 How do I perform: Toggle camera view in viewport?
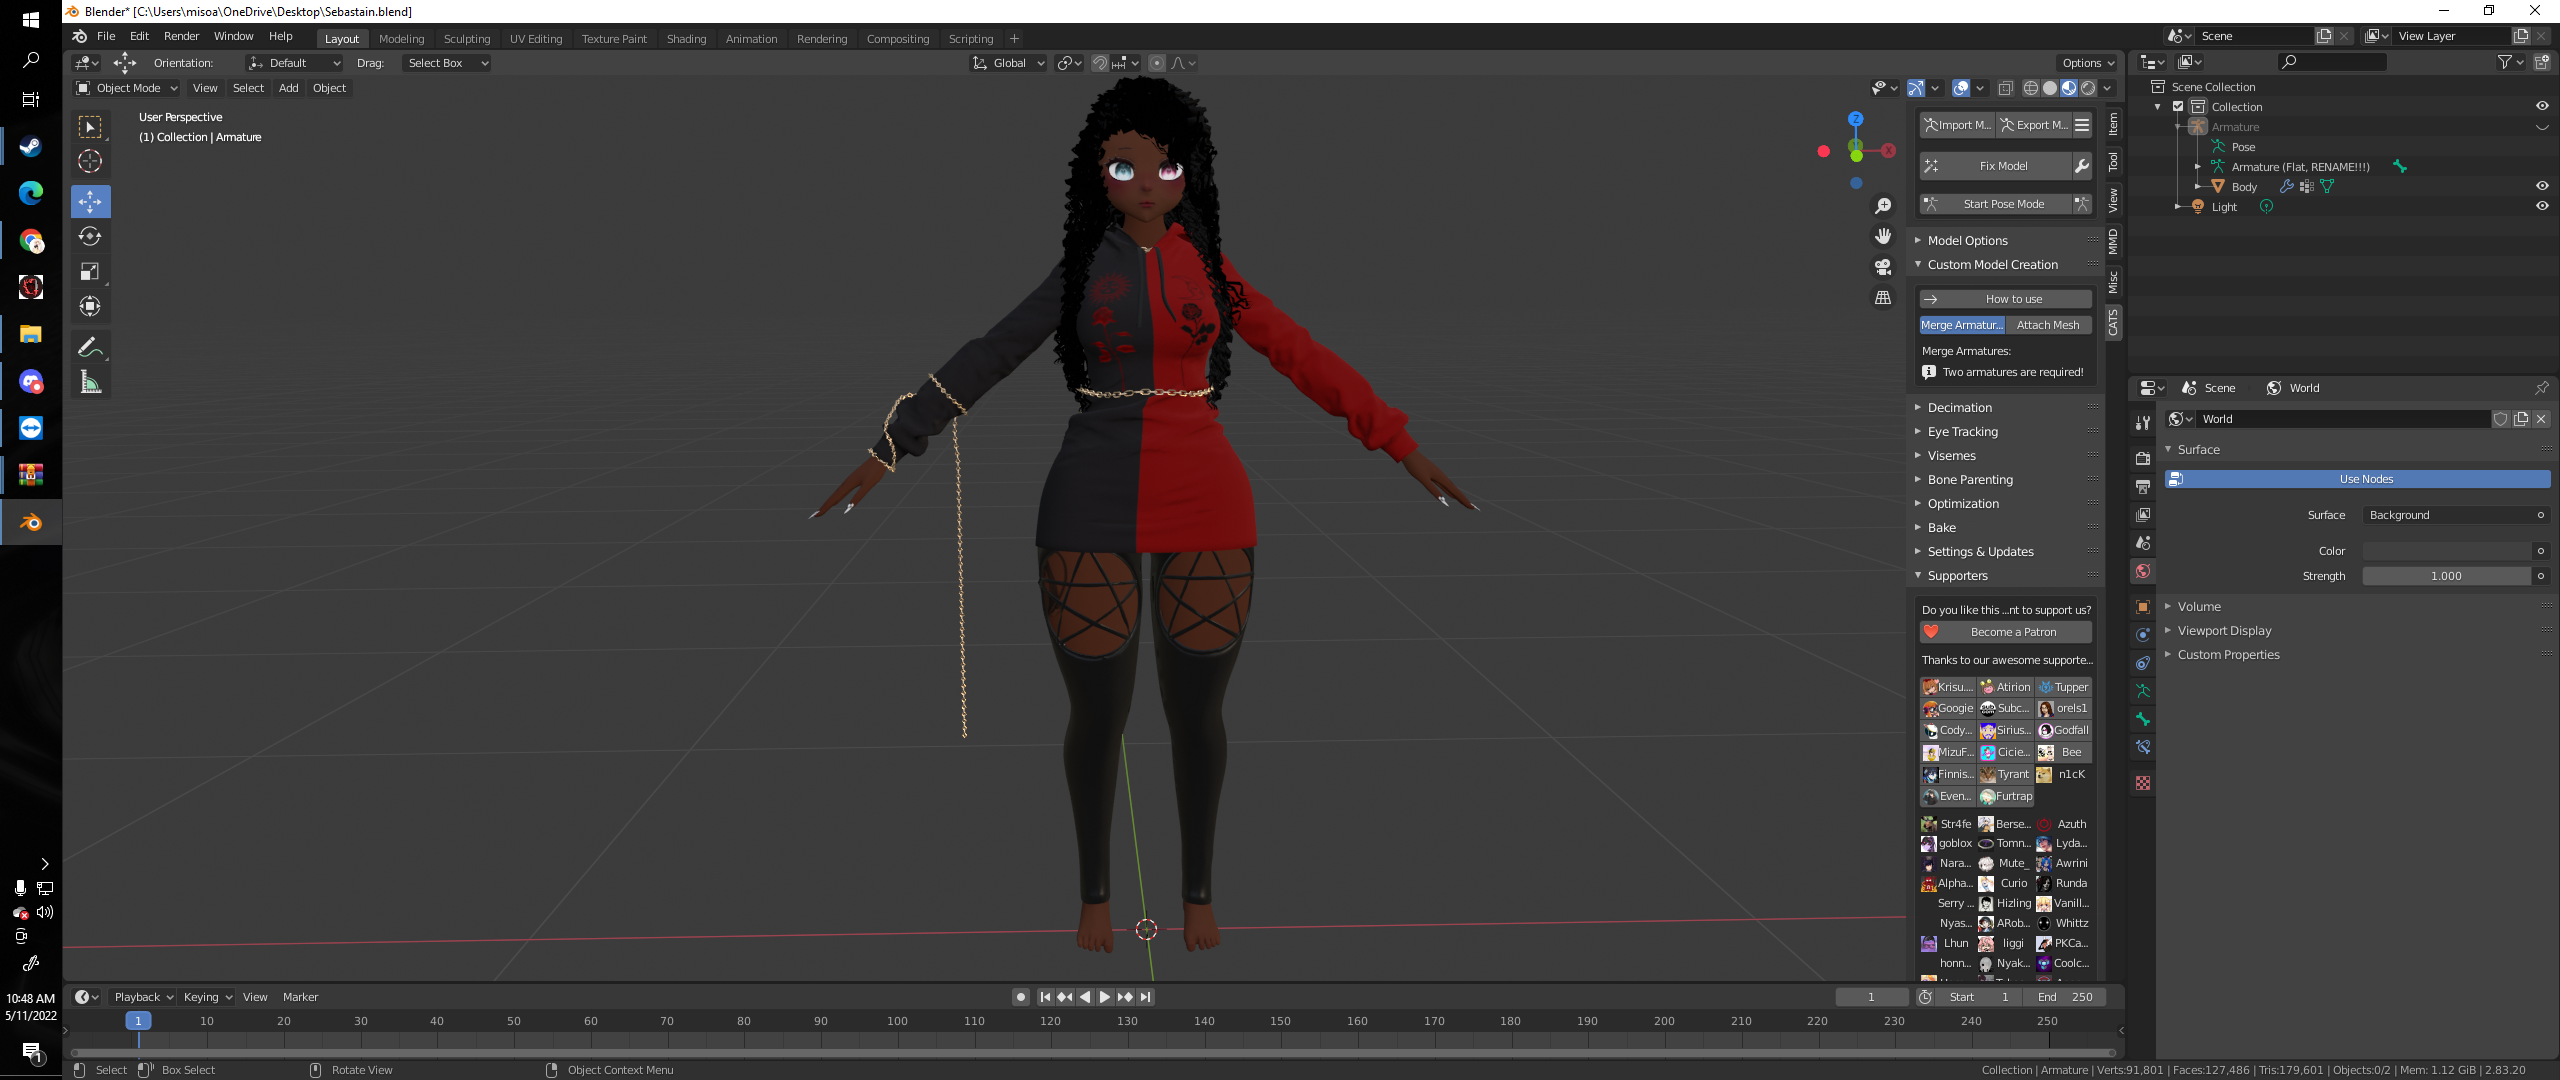(1883, 267)
